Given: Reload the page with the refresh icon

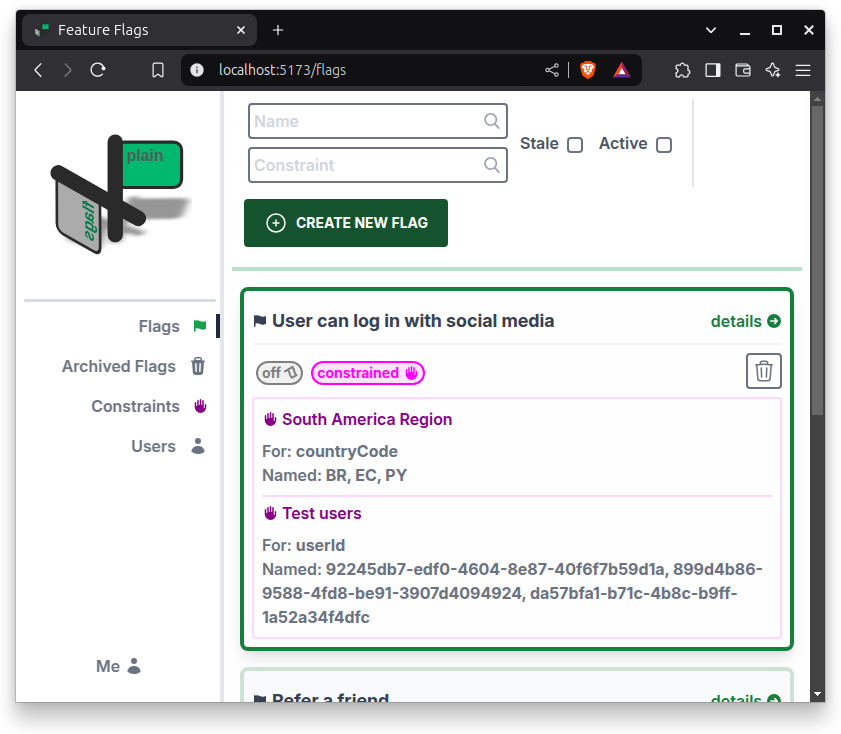Looking at the screenshot, I should point(98,70).
